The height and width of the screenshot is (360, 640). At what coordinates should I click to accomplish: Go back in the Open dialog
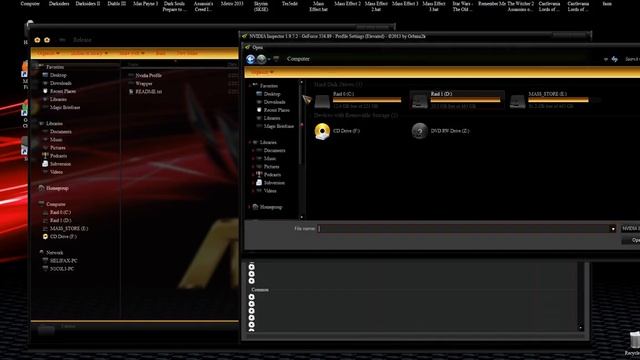point(251,59)
